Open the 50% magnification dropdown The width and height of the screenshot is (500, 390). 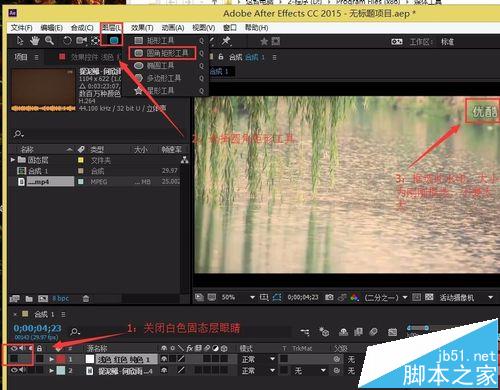pos(238,297)
